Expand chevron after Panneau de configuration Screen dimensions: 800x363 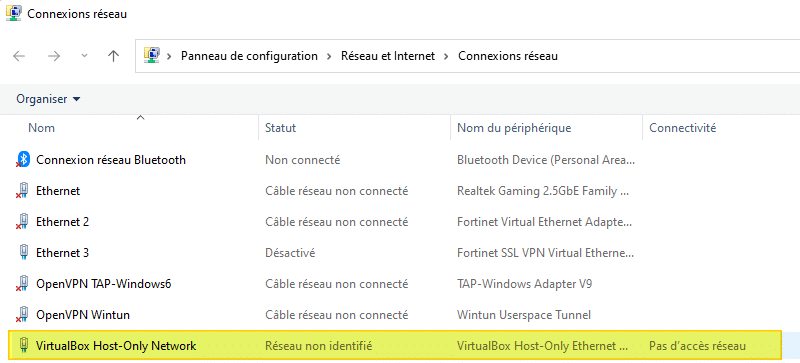(x=330, y=56)
